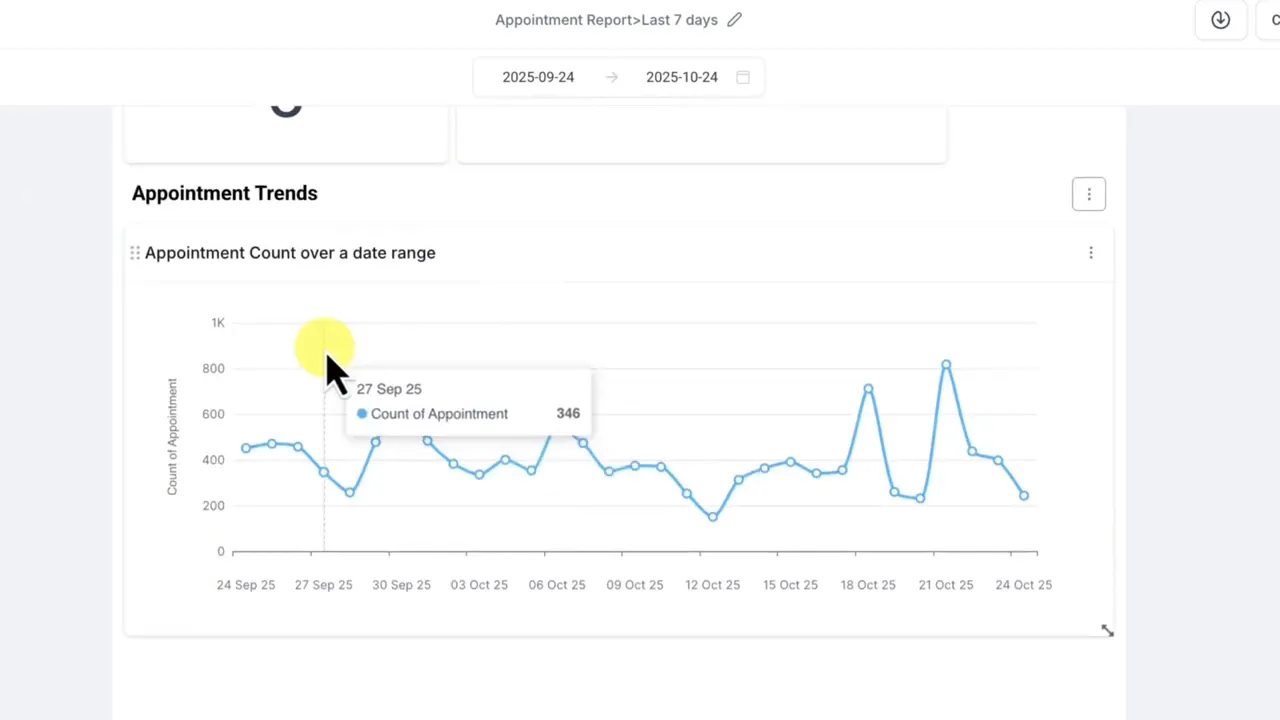Click the '21 Oct 25' axis label
1280x720 pixels.
point(946,585)
